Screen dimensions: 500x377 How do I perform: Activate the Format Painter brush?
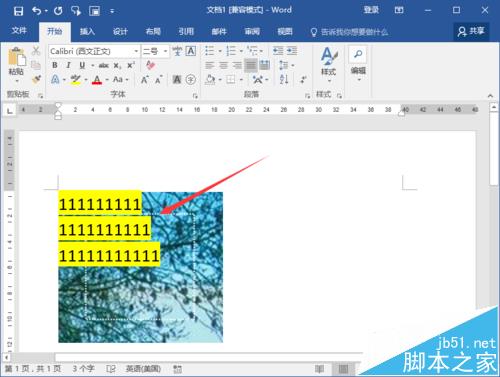36,79
